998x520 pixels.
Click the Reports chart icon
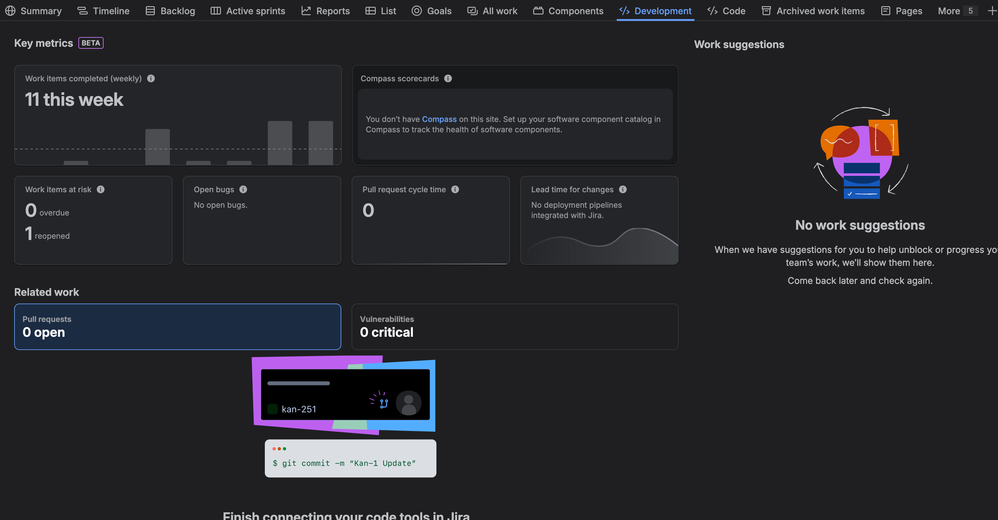click(x=306, y=11)
